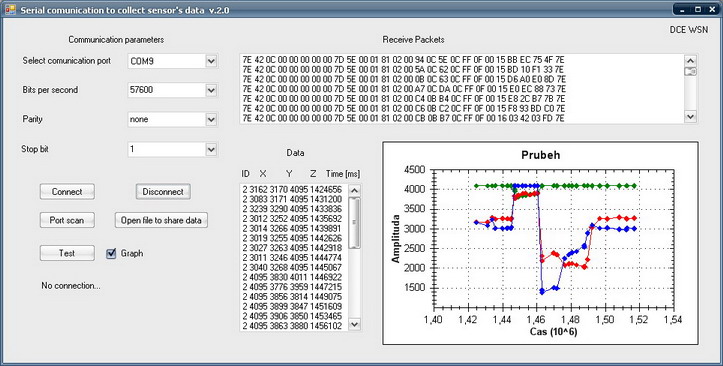Click the Disconnect button

[163, 192]
